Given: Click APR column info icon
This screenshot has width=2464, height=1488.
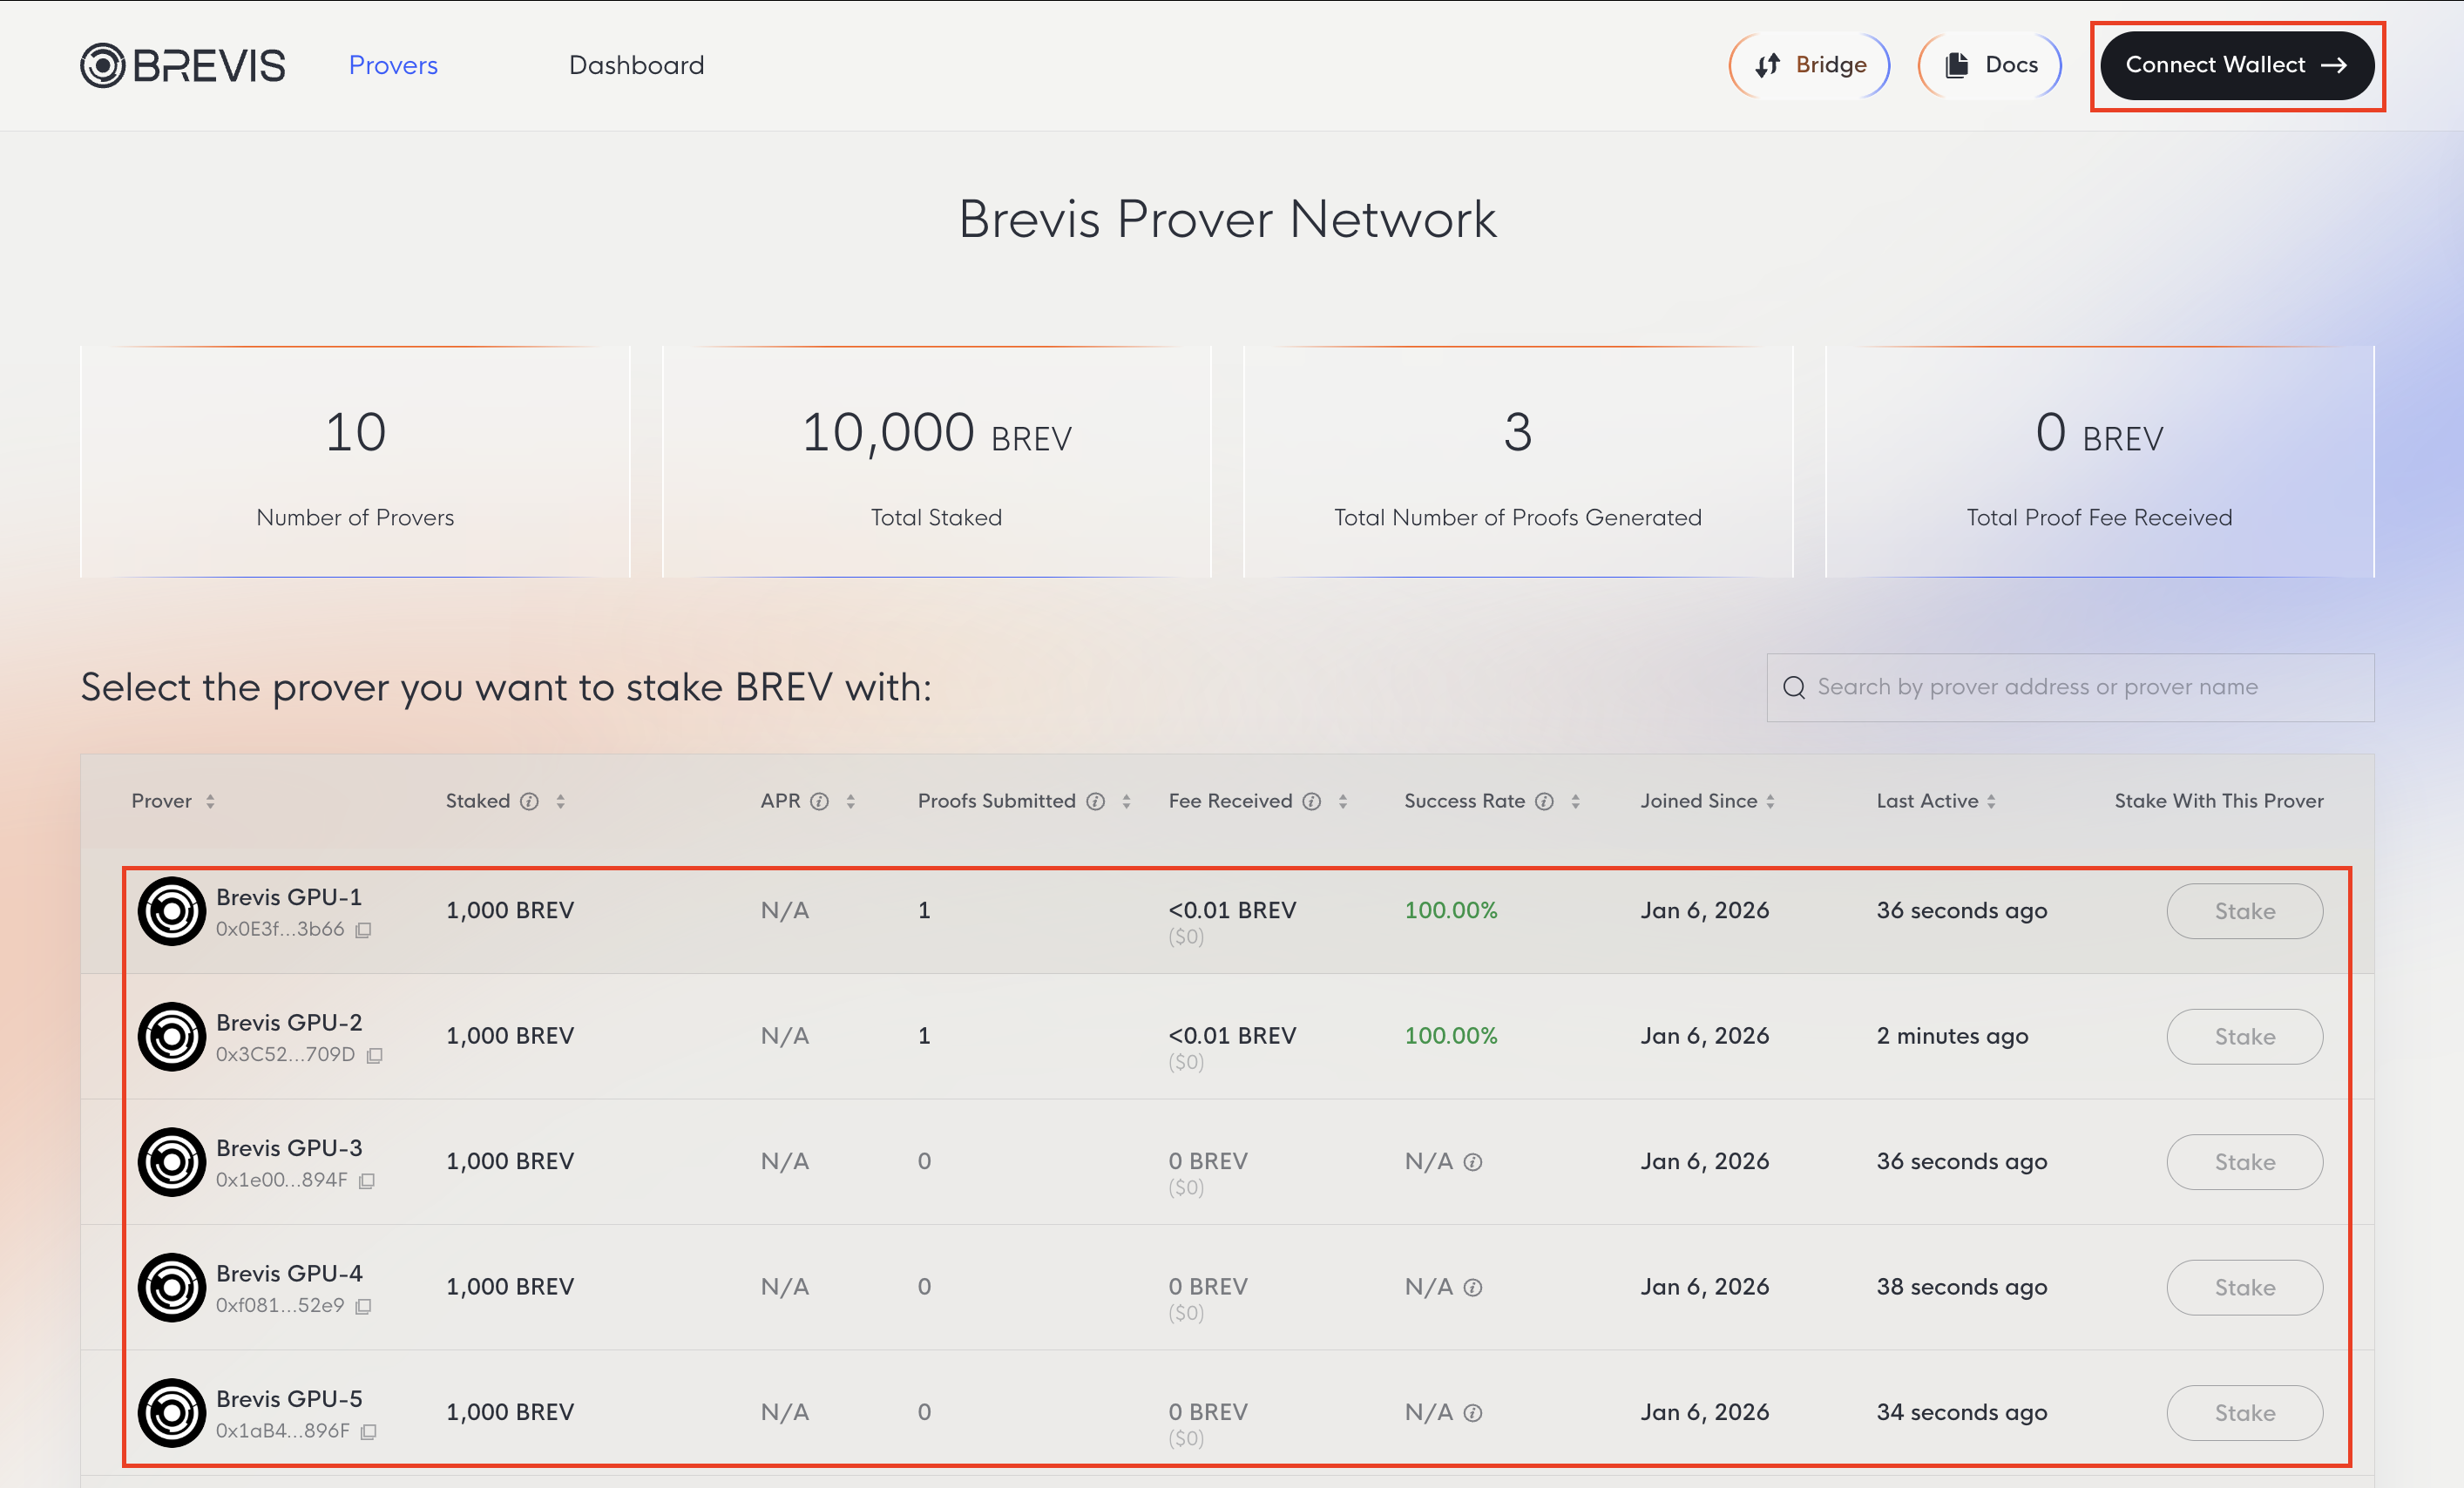Looking at the screenshot, I should pos(820,801).
